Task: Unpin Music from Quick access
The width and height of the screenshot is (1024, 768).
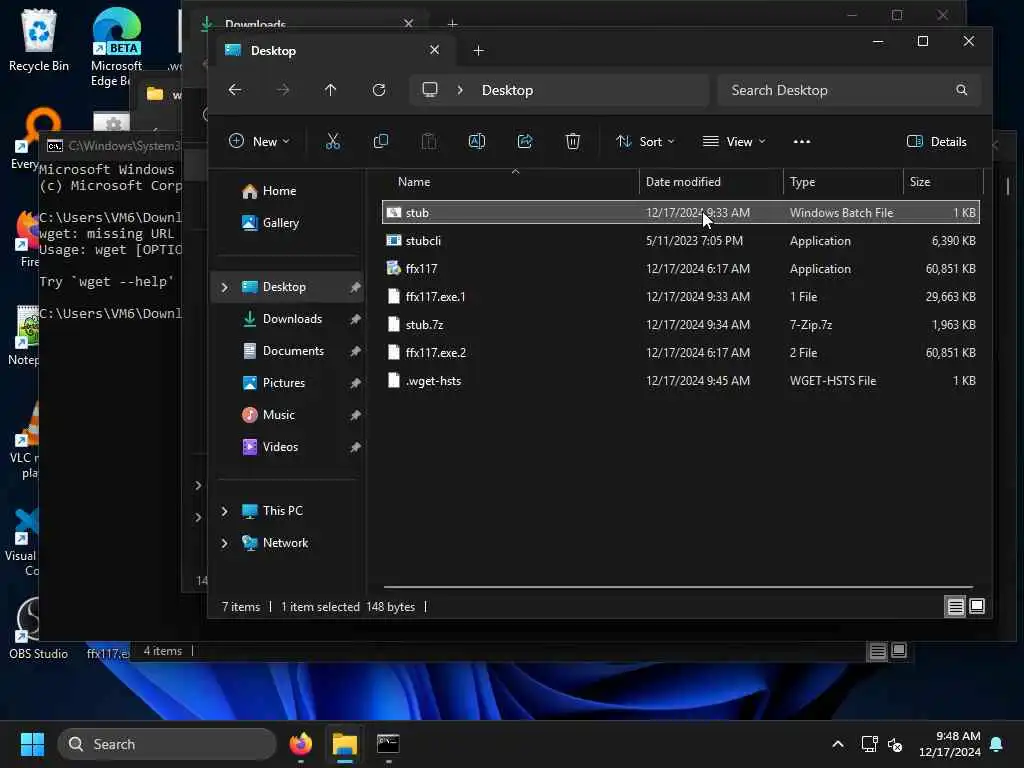Action: (x=355, y=415)
